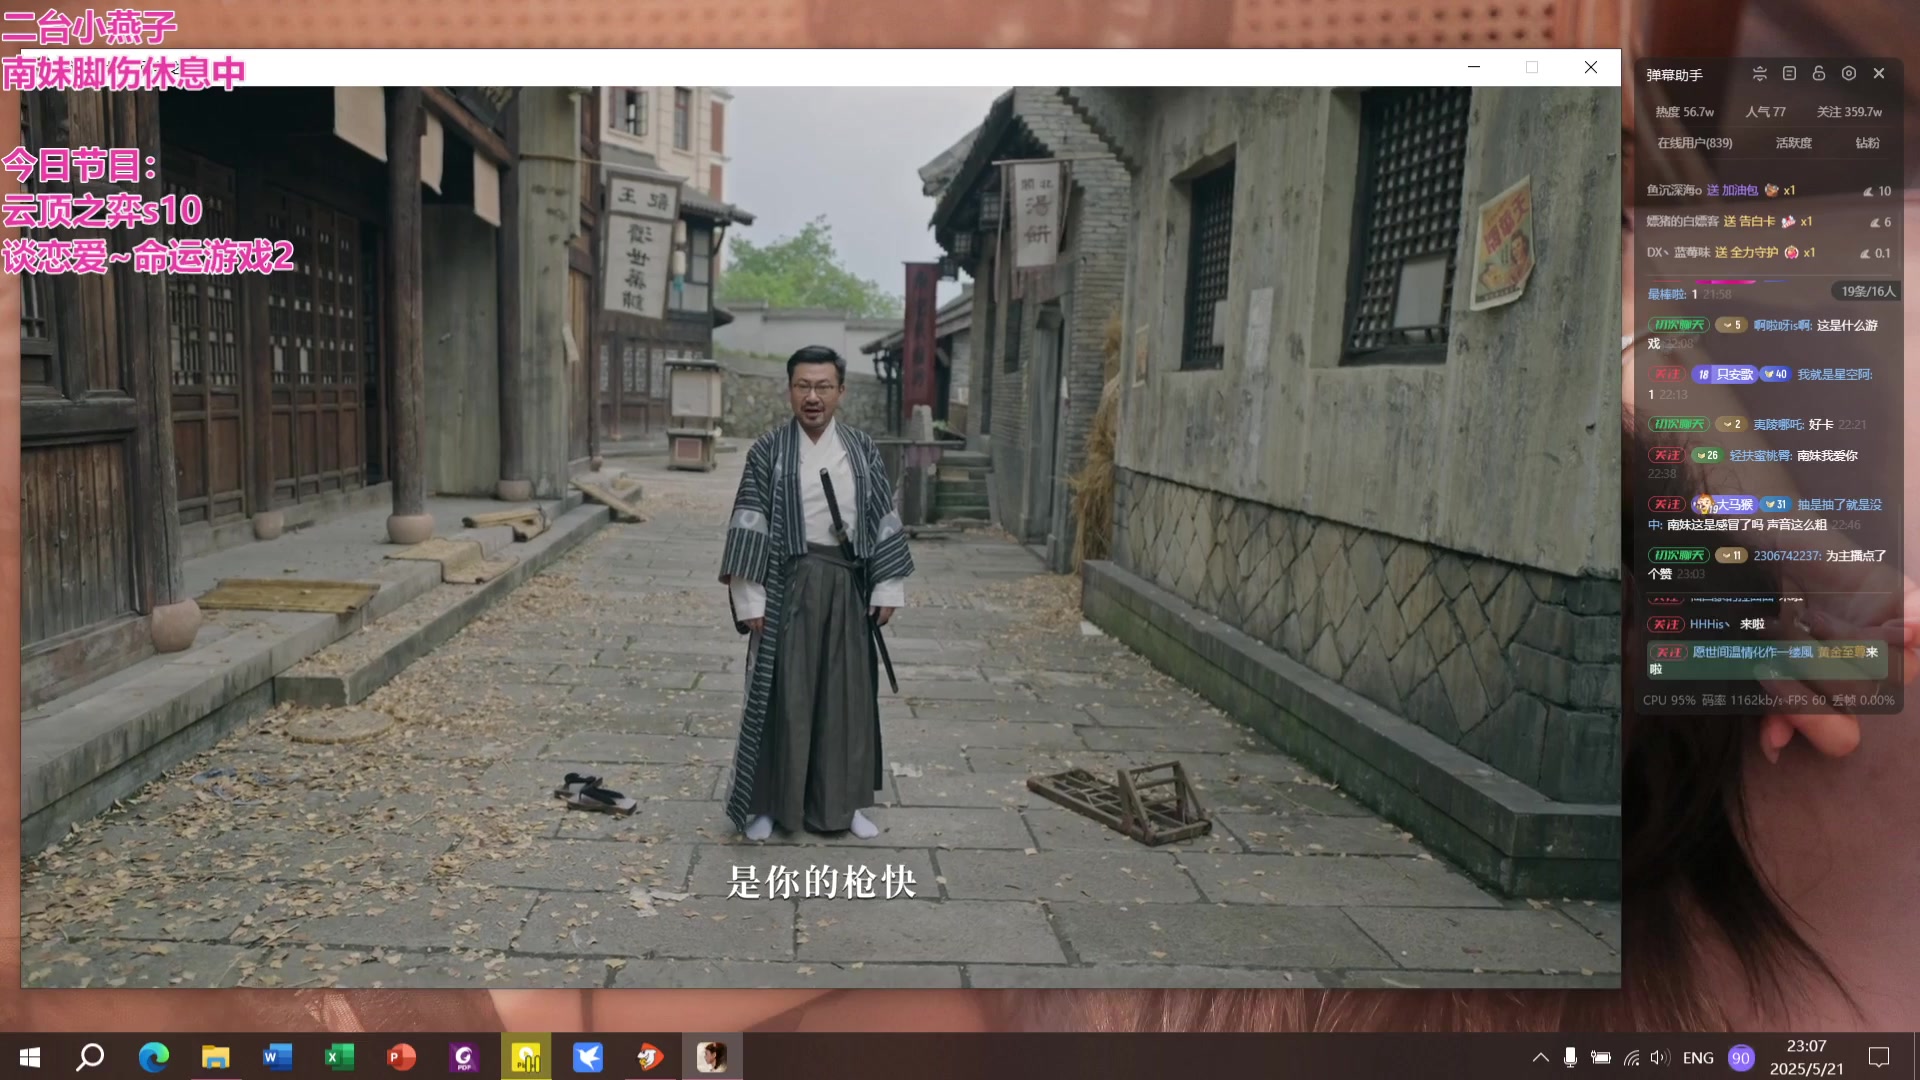Close the 弹幕助手 panel
This screenshot has height=1080, width=1920.
[1879, 74]
